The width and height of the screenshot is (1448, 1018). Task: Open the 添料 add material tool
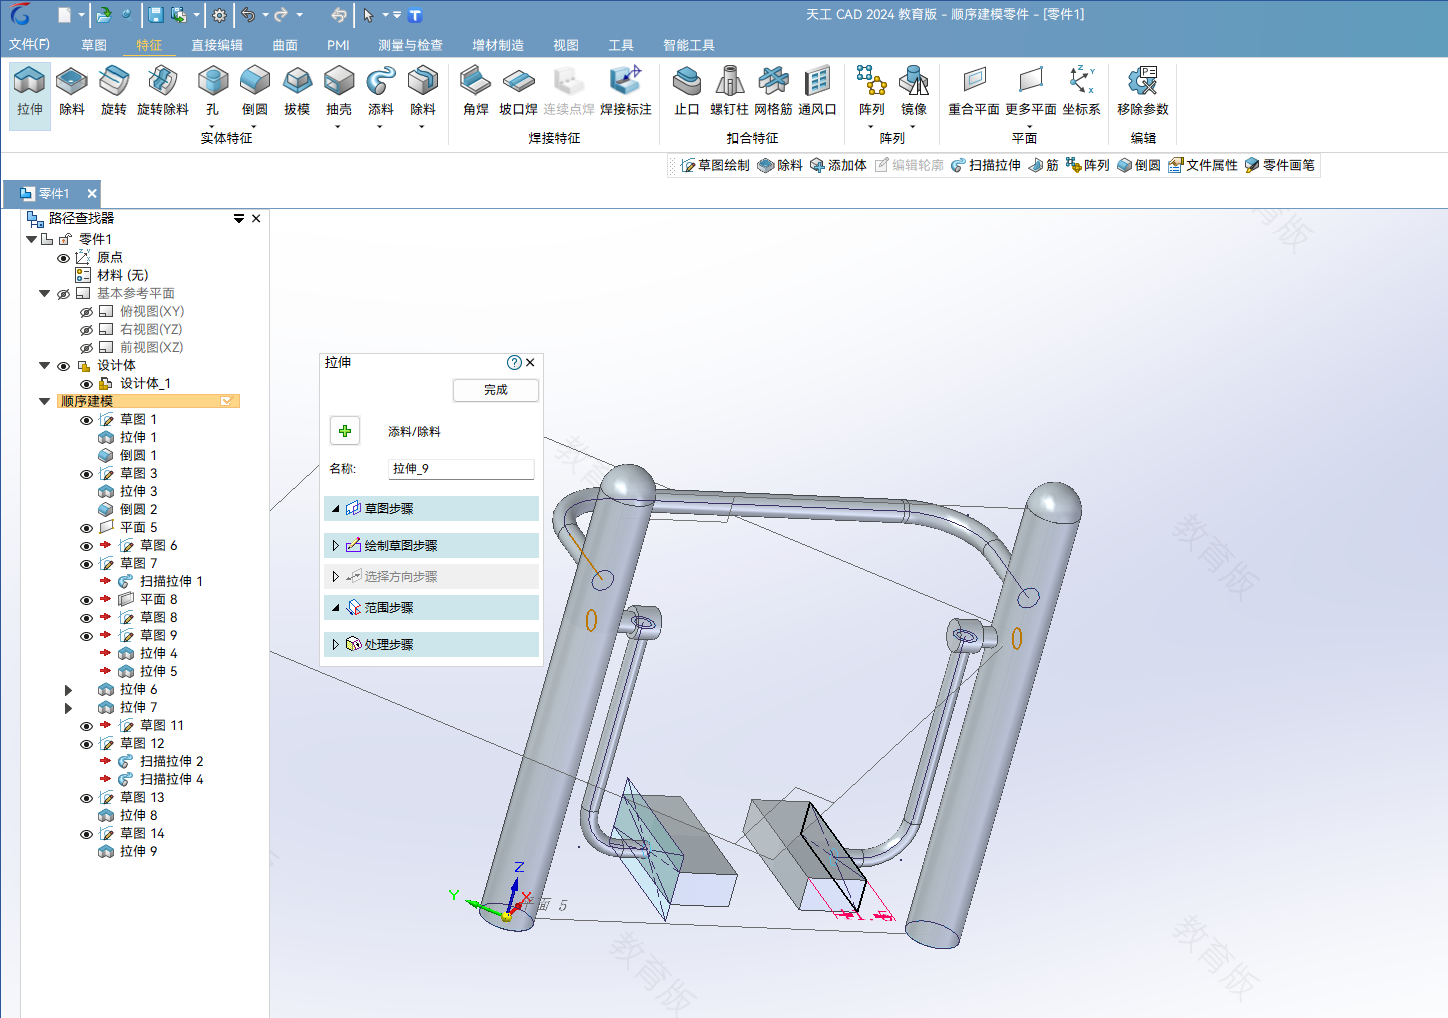click(x=381, y=91)
